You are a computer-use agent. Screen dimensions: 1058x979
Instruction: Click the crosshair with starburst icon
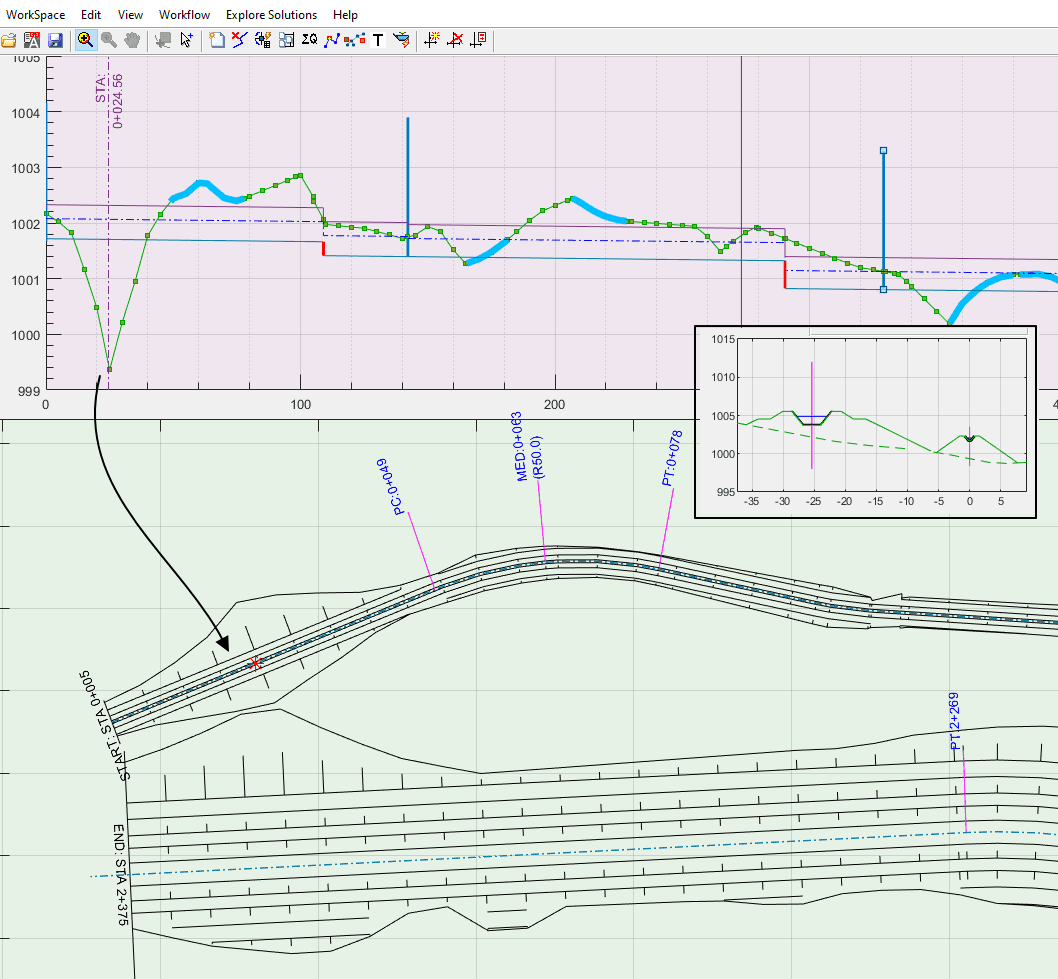click(x=432, y=40)
